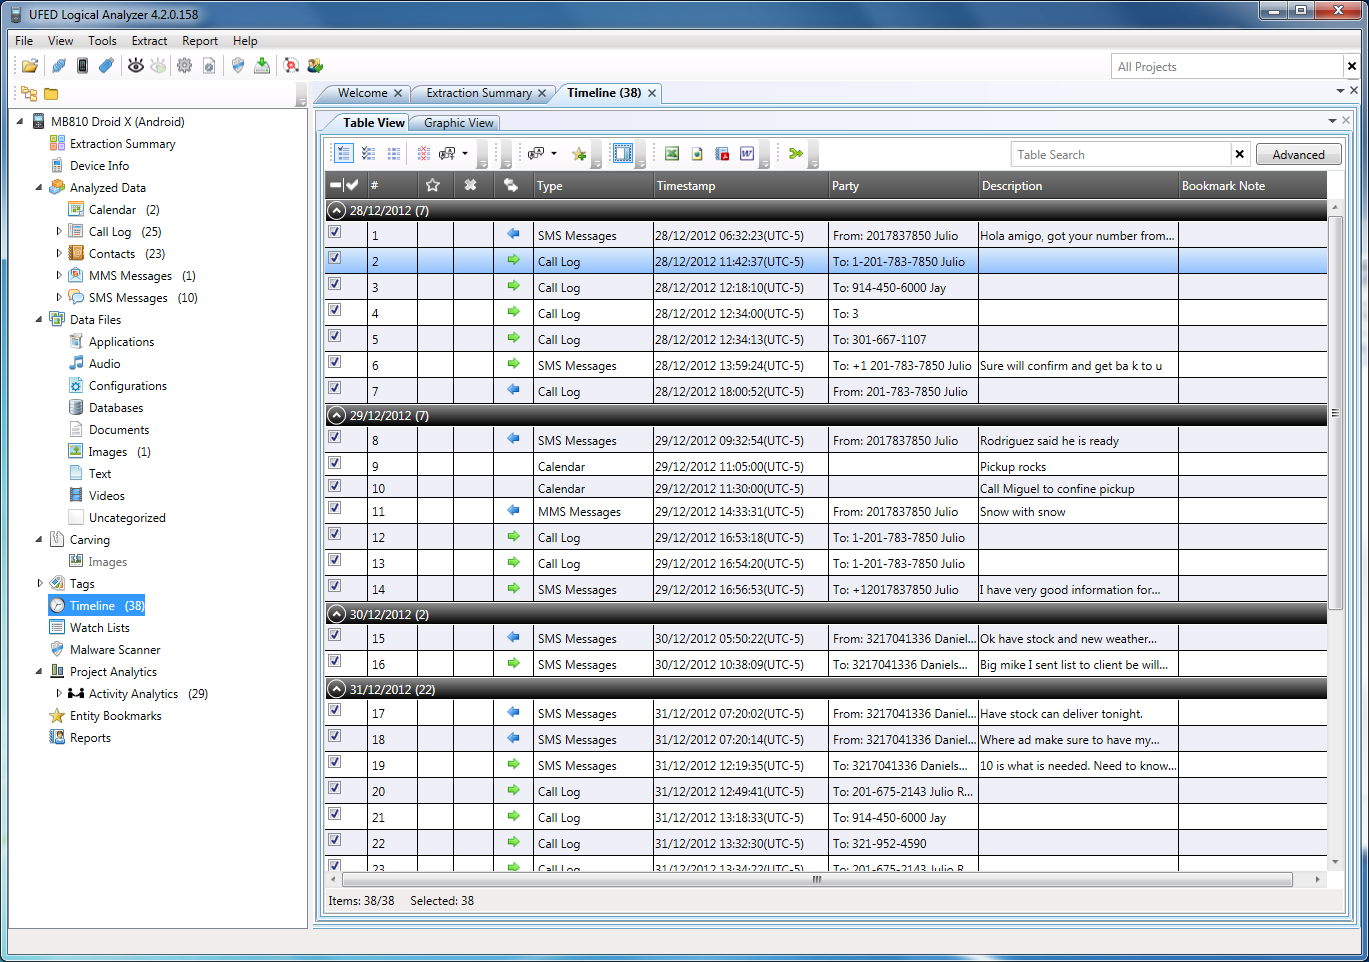Uncheck the checkbox on row 1

pos(335,234)
